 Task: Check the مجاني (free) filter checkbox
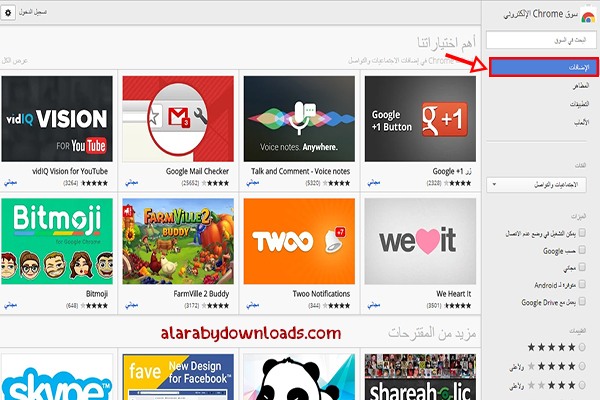(582, 267)
